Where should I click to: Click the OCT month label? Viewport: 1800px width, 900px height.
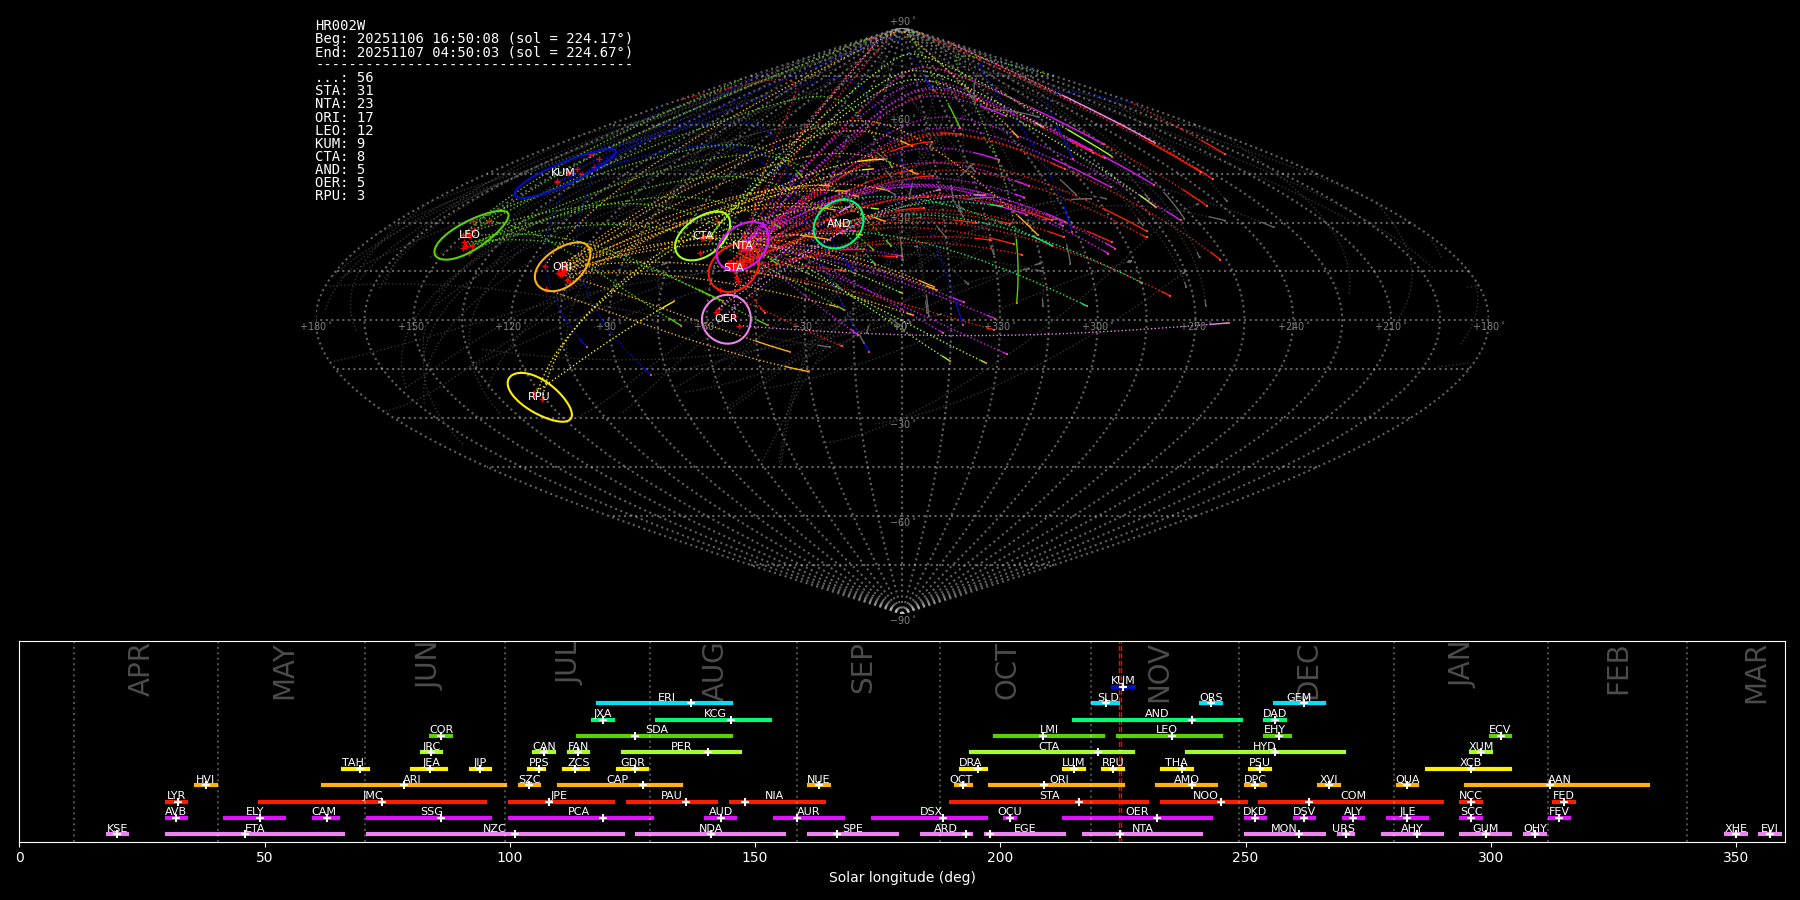(x=1006, y=672)
